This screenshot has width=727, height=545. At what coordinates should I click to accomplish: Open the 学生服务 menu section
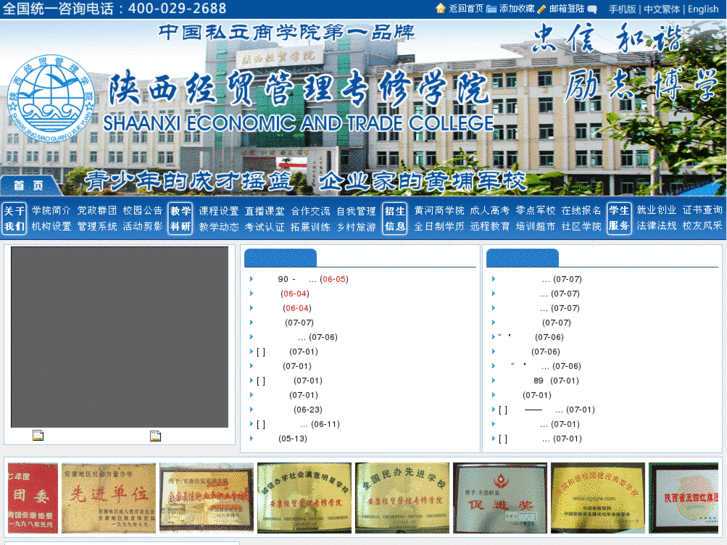(619, 218)
